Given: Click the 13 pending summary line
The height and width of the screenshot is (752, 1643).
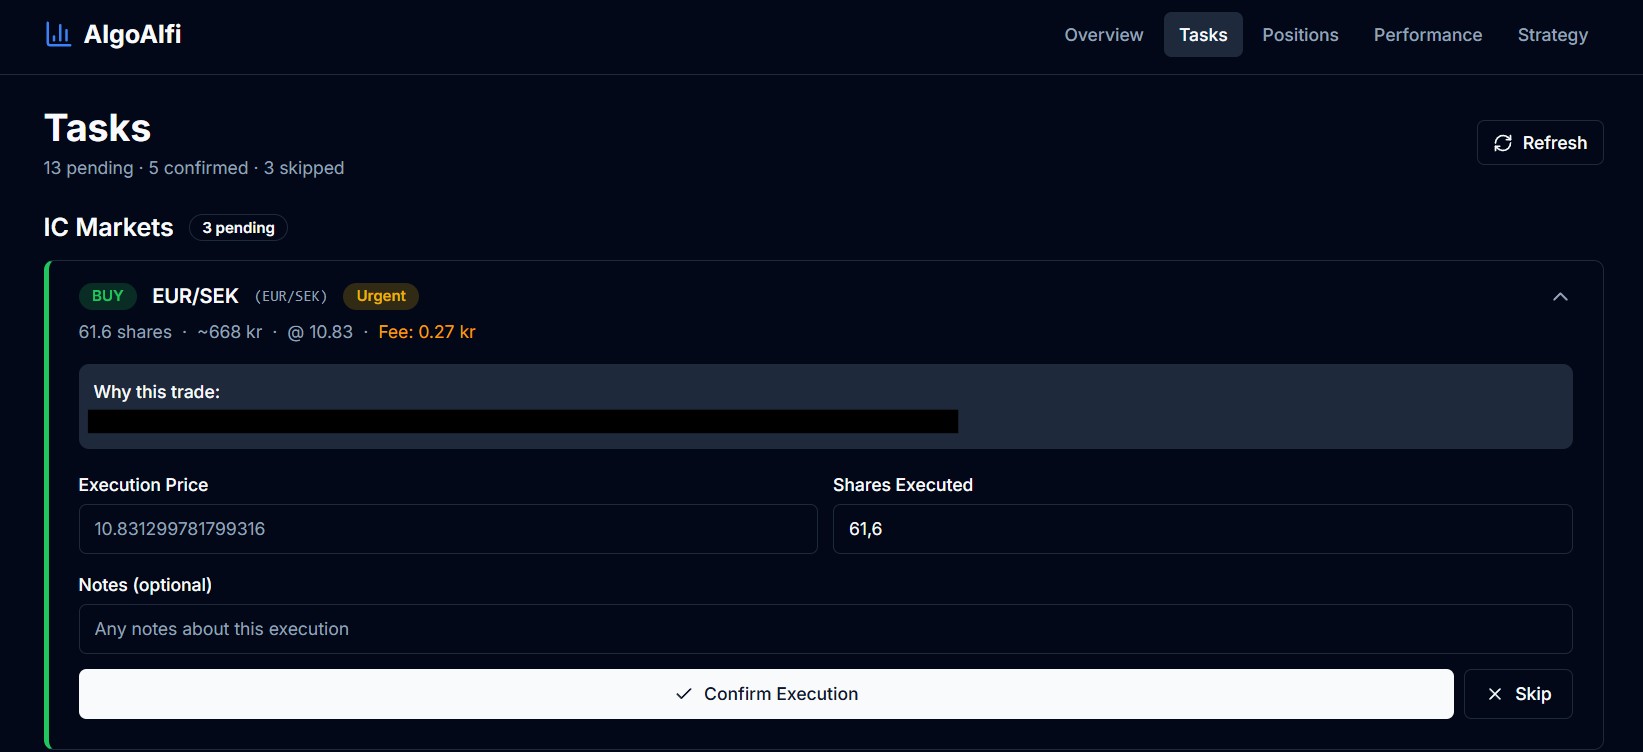Looking at the screenshot, I should 194,168.
